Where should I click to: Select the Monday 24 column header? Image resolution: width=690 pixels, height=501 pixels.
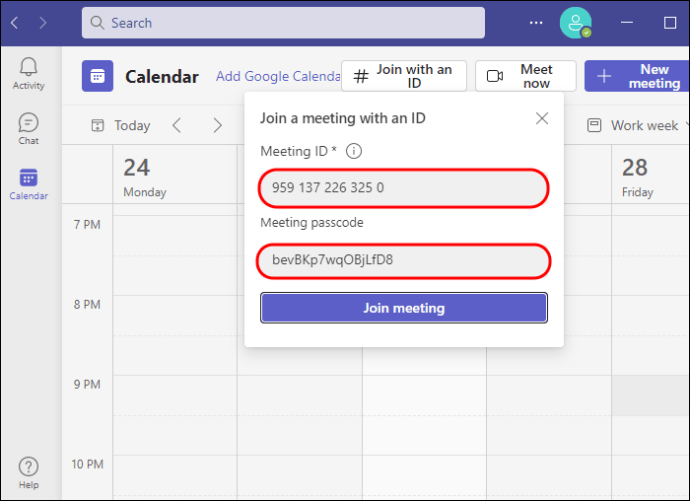pos(175,174)
